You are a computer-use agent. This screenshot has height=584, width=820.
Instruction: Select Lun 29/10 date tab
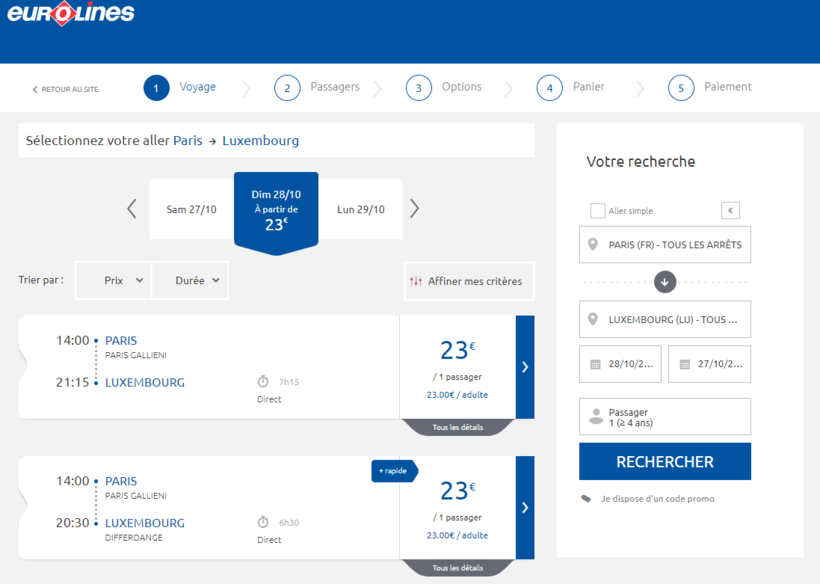click(x=361, y=210)
